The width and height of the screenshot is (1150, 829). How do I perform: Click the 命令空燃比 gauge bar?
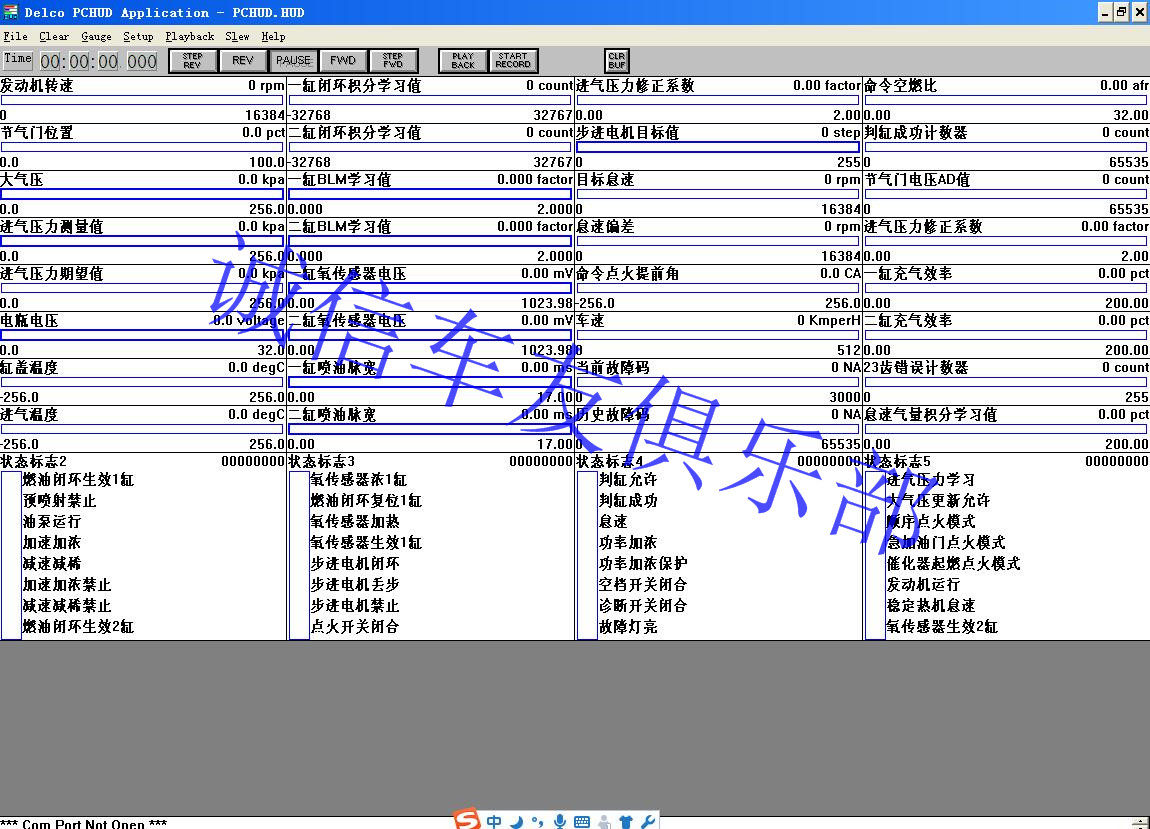pyautogui.click(x=1006, y=100)
